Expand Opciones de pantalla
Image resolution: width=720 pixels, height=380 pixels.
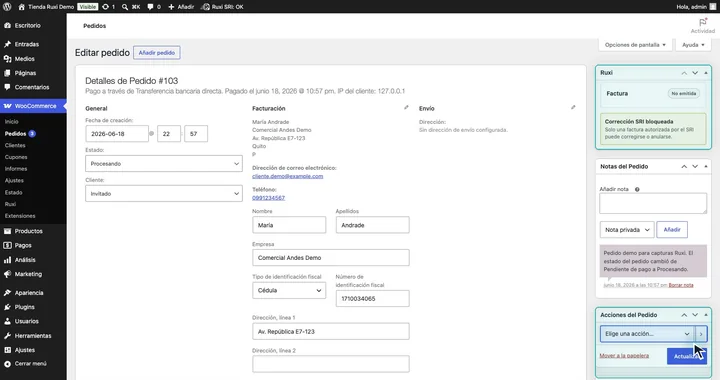click(635, 45)
